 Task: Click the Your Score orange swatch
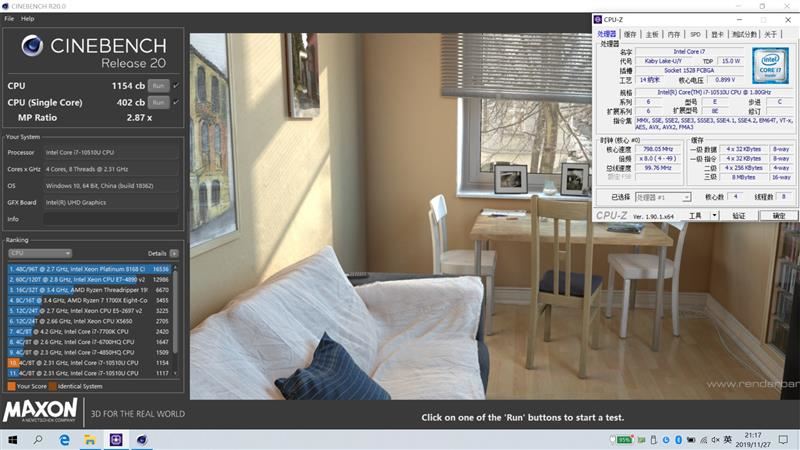pyautogui.click(x=11, y=386)
